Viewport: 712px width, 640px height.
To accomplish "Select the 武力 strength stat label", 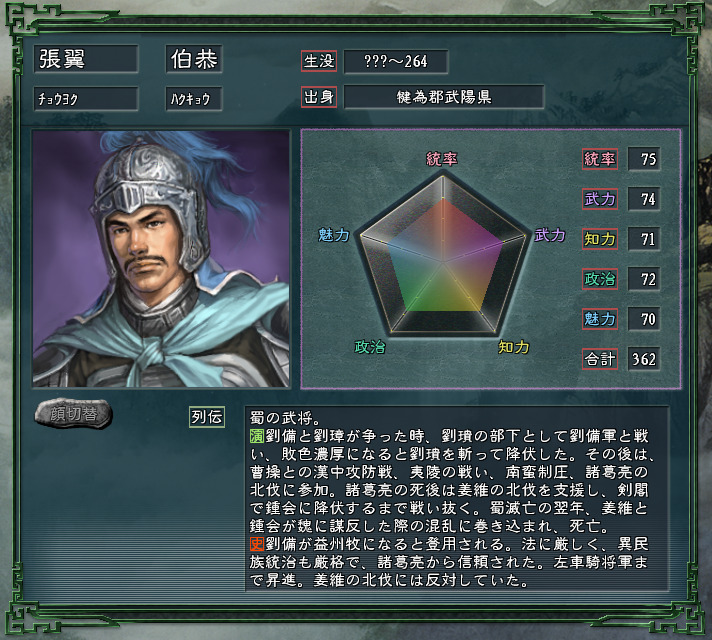I will 600,199.
